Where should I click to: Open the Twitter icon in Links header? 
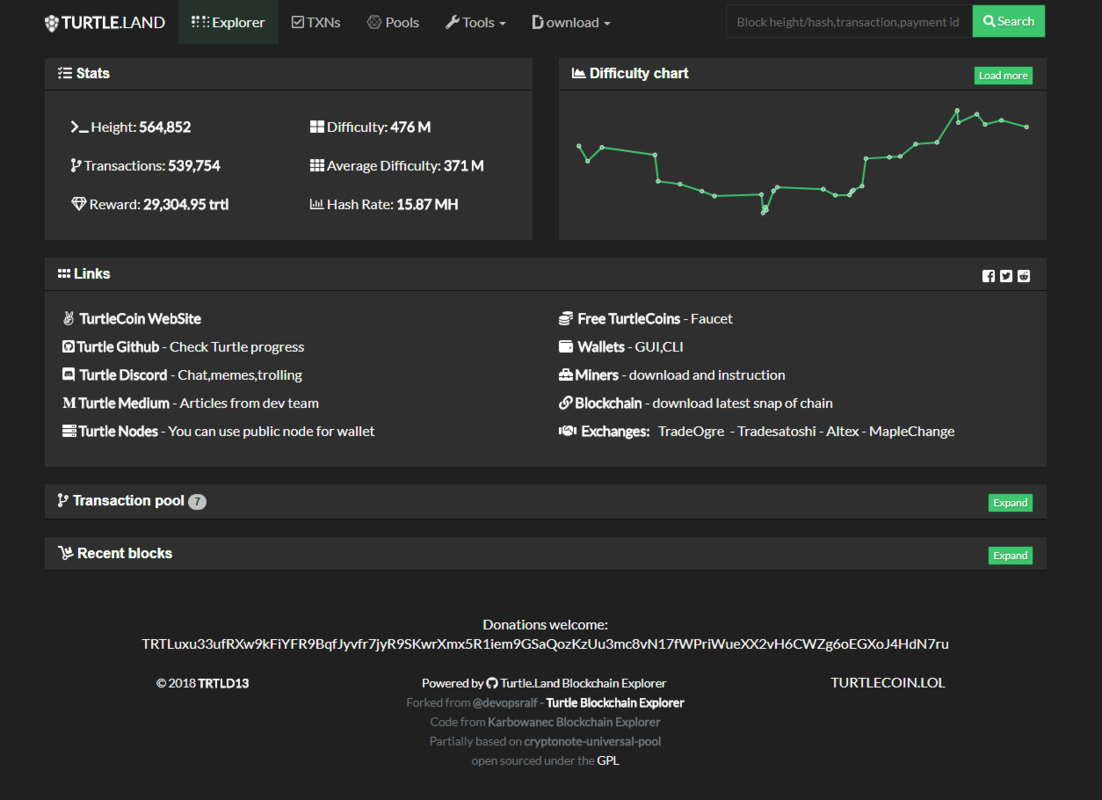[1006, 276]
